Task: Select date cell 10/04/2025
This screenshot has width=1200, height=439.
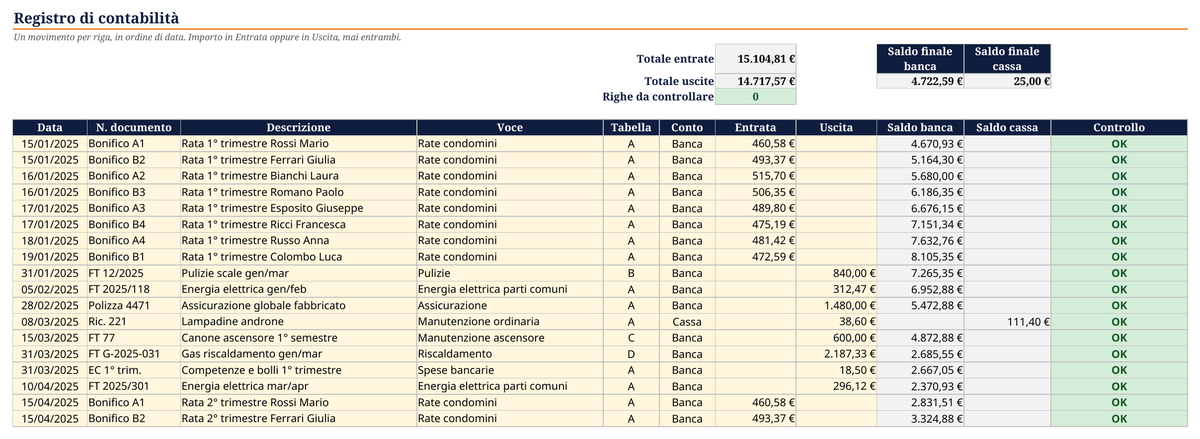Action: (x=49, y=386)
